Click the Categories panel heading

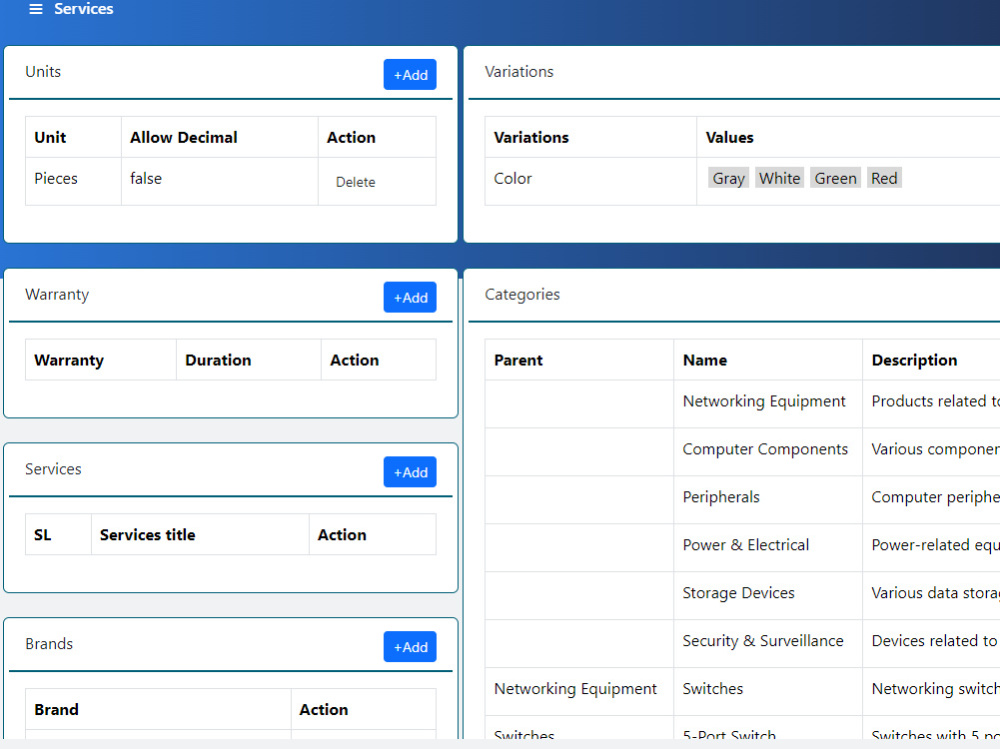tap(522, 294)
